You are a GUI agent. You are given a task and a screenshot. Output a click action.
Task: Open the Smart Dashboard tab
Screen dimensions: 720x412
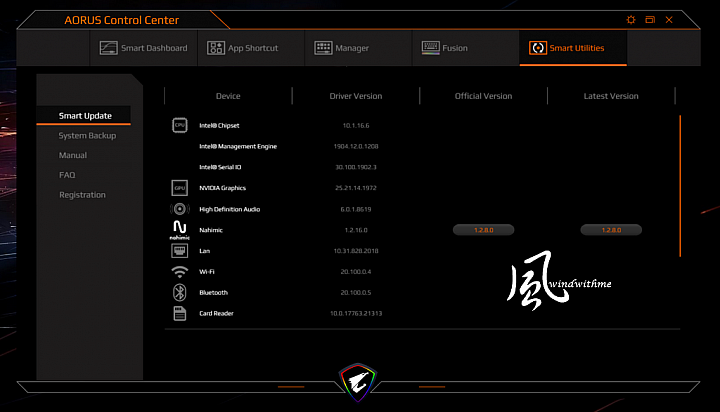pos(144,48)
